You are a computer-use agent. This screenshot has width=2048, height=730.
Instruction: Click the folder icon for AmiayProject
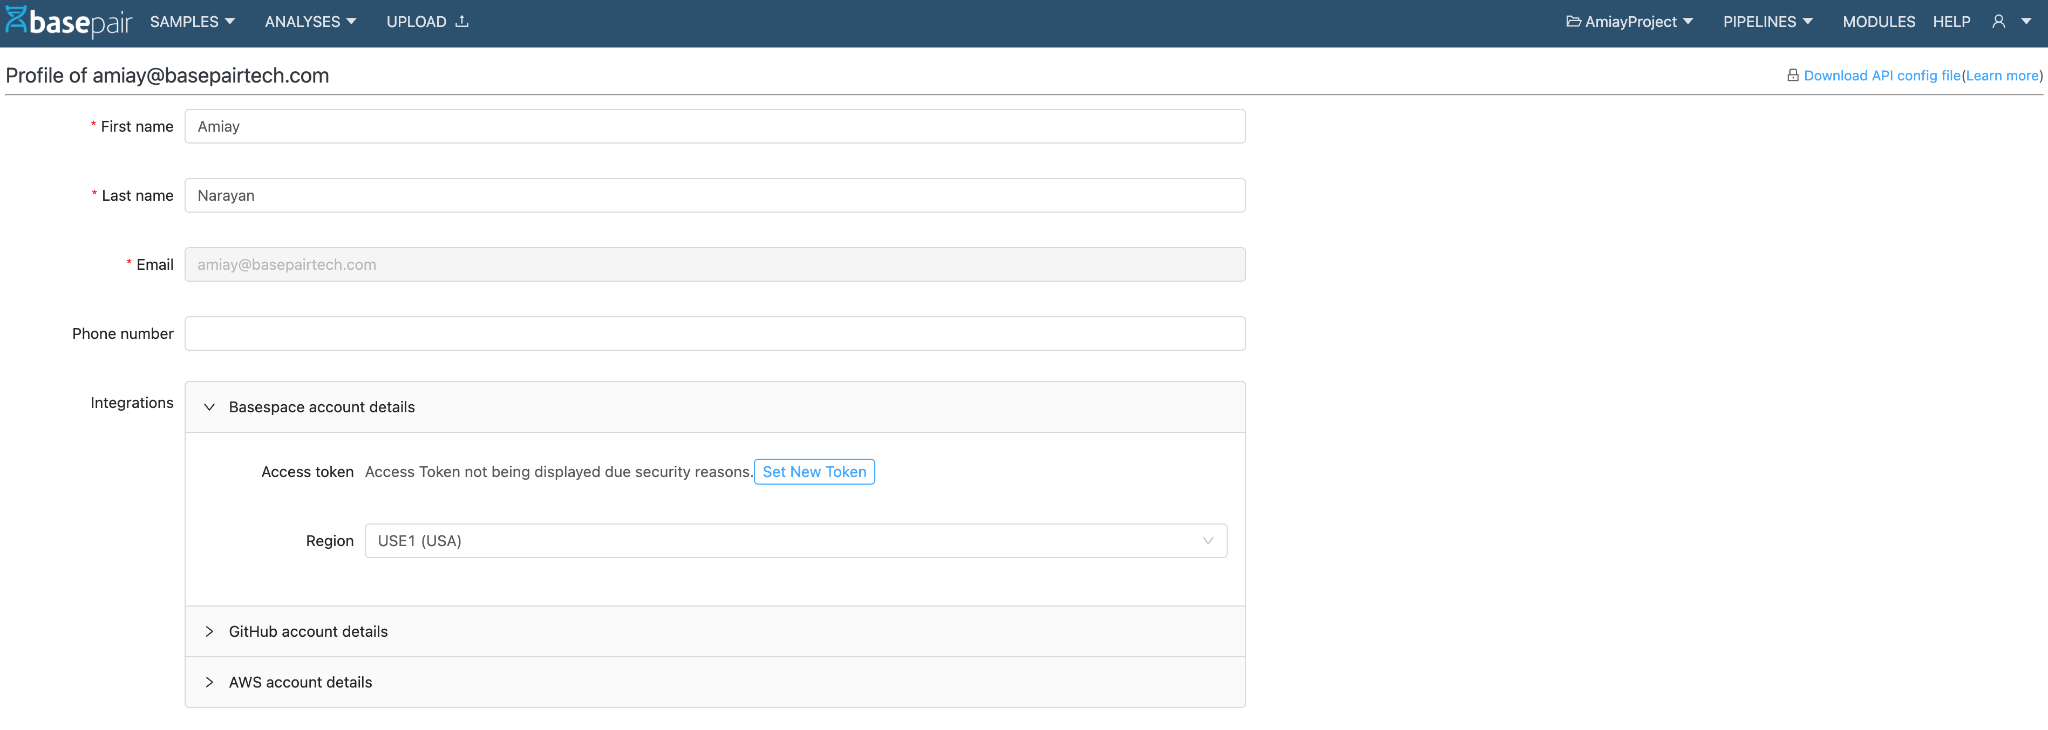tap(1573, 21)
